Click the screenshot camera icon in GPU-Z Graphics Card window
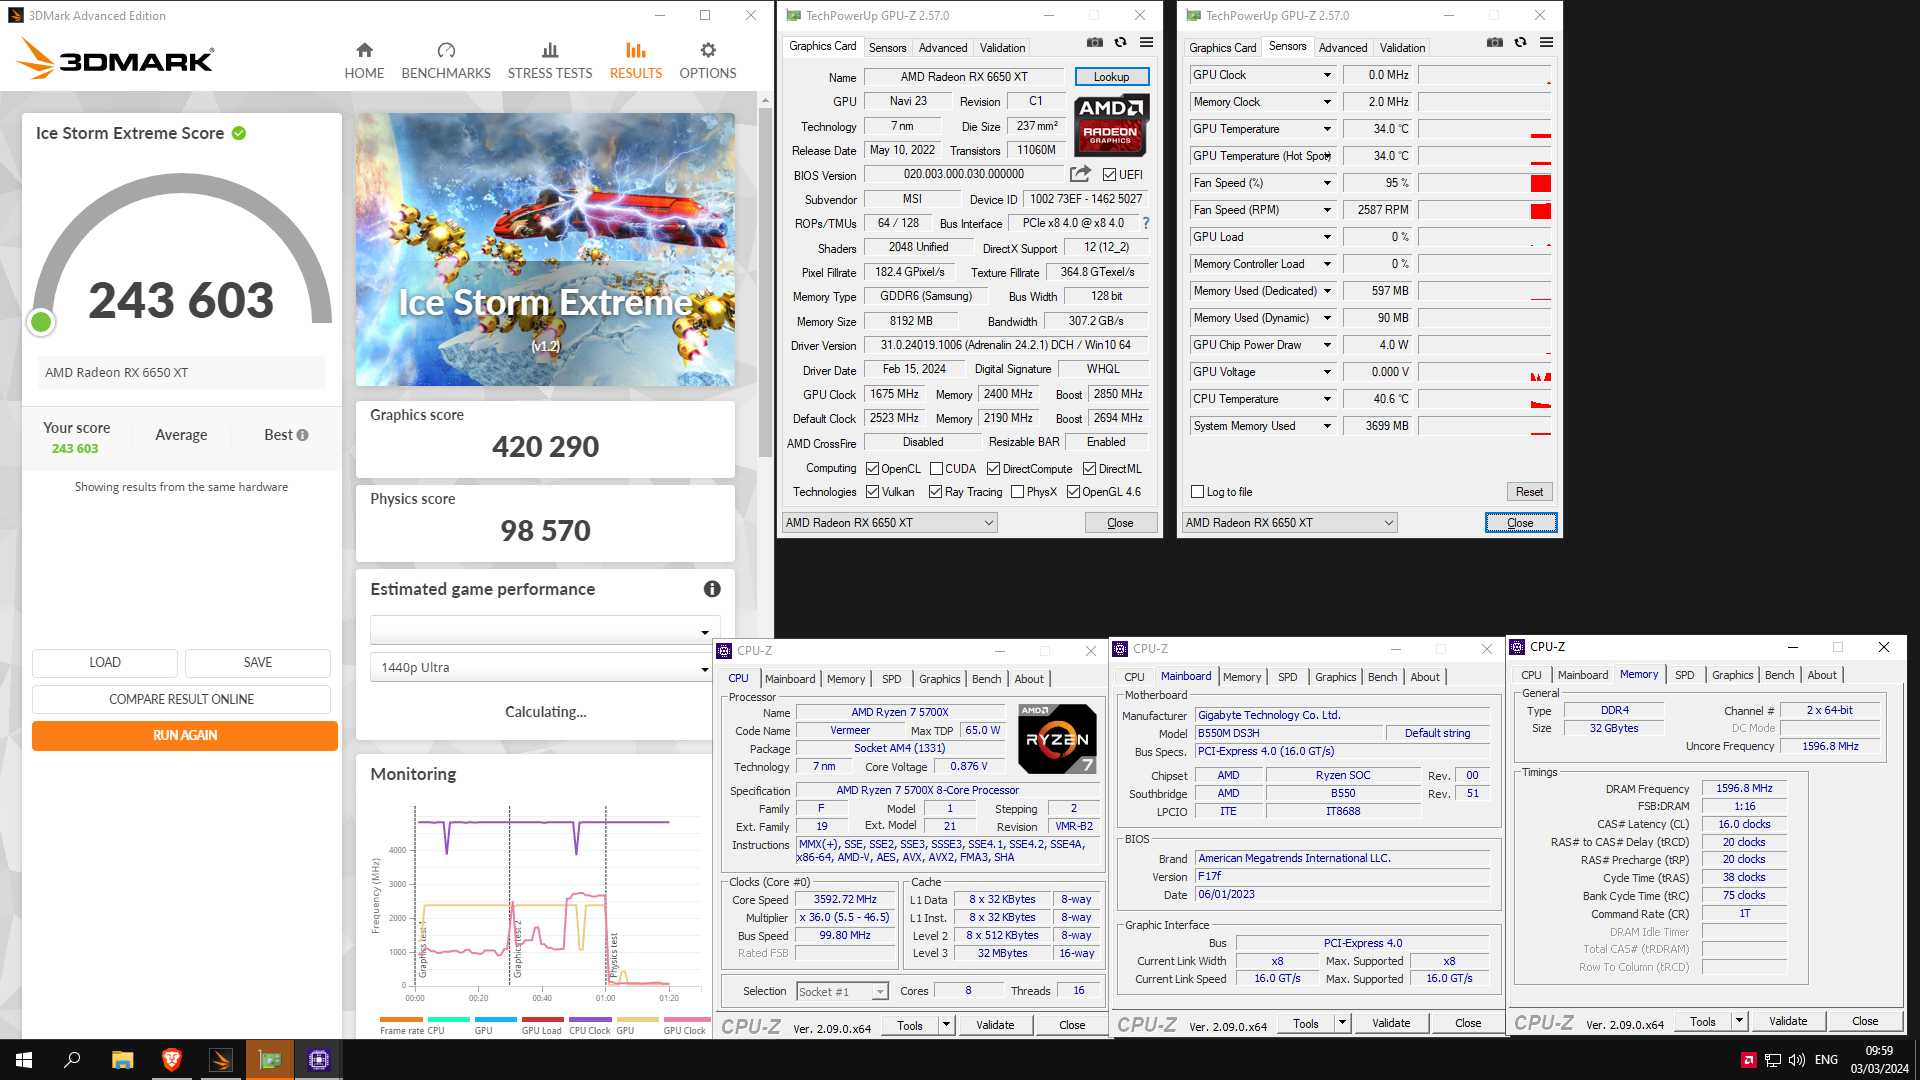This screenshot has height=1080, width=1920. [1095, 43]
